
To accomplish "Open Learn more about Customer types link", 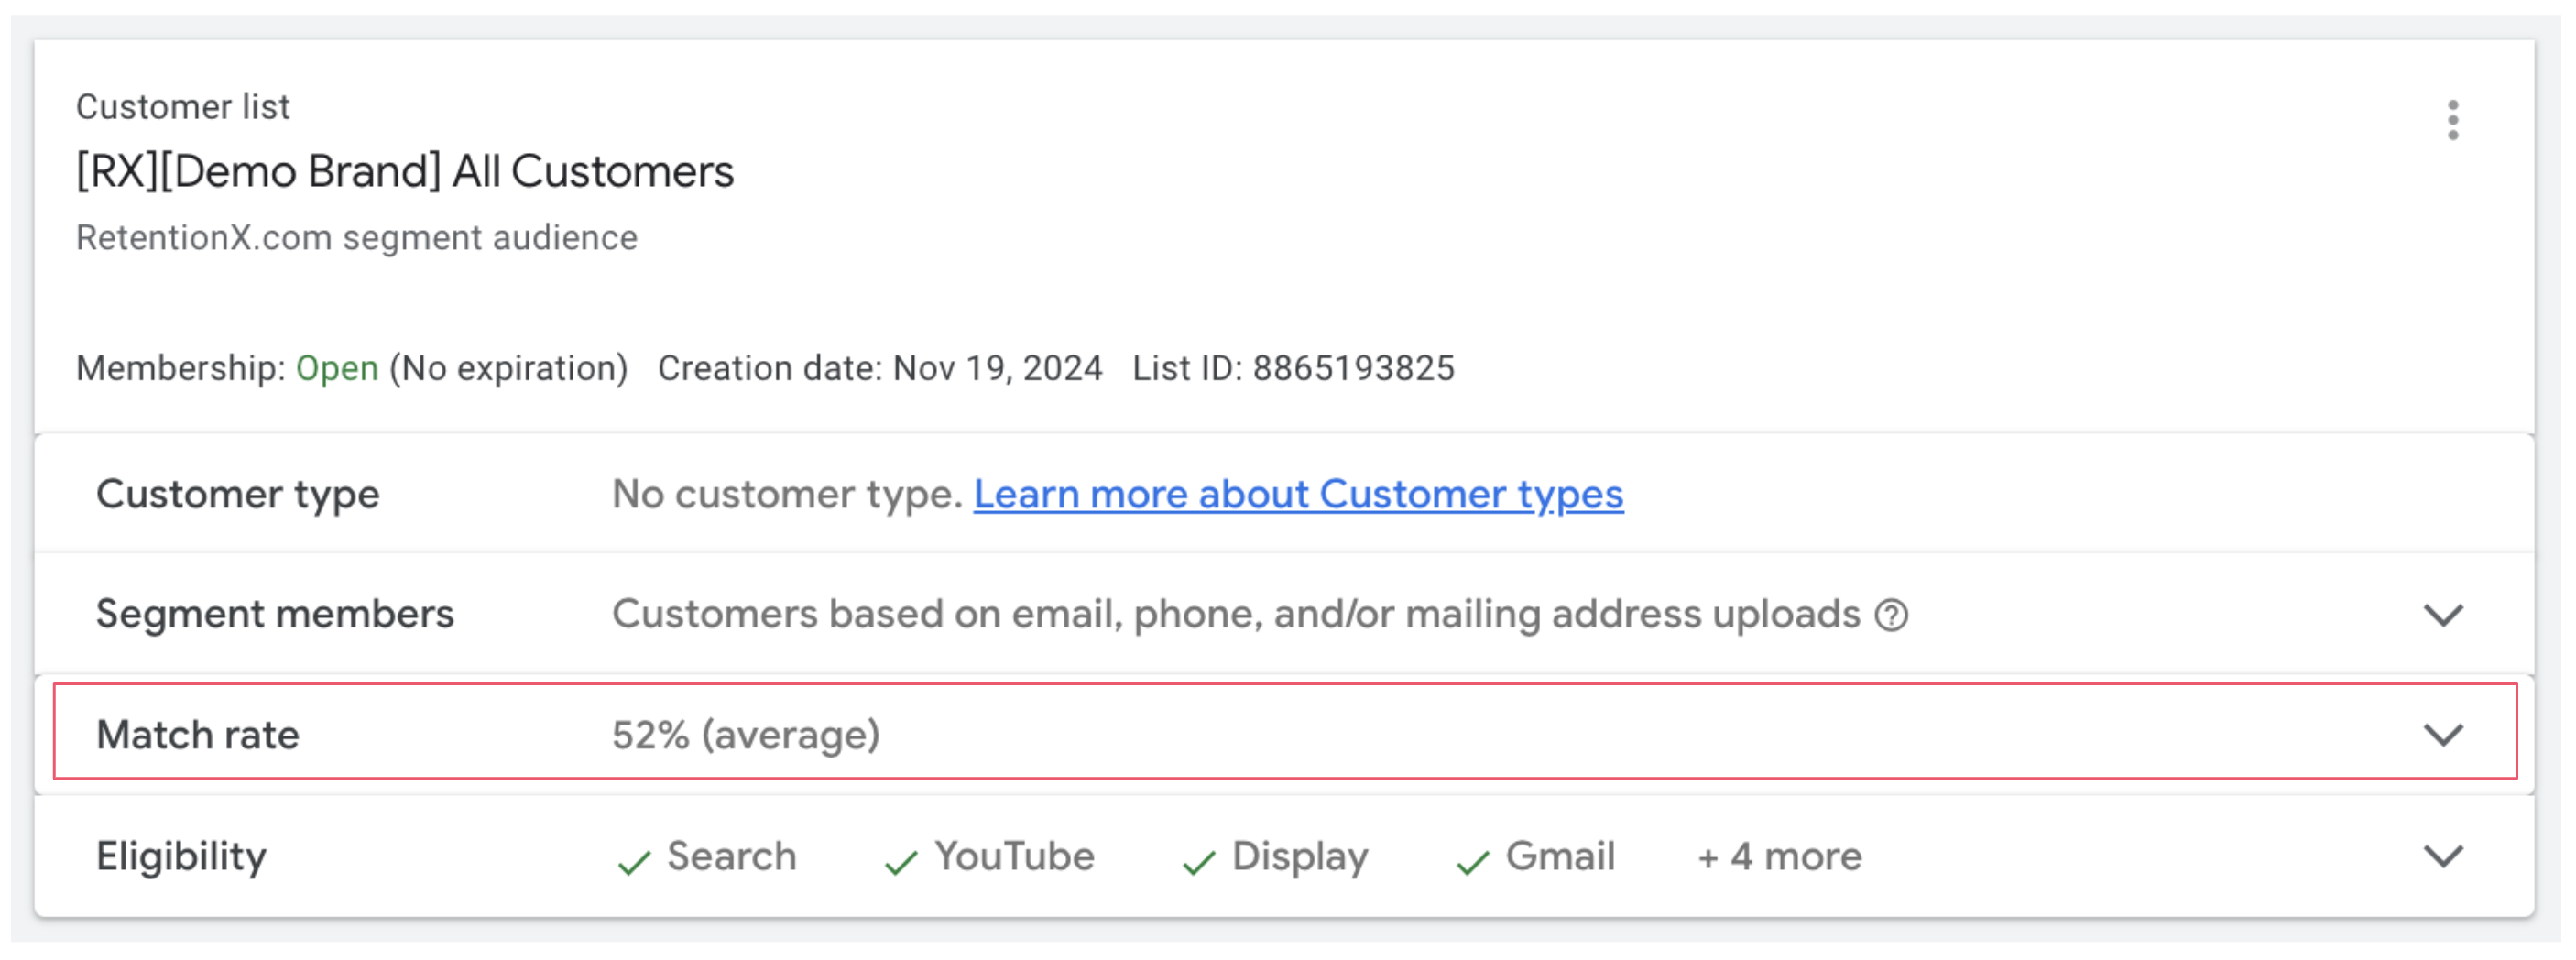I will tap(1298, 494).
